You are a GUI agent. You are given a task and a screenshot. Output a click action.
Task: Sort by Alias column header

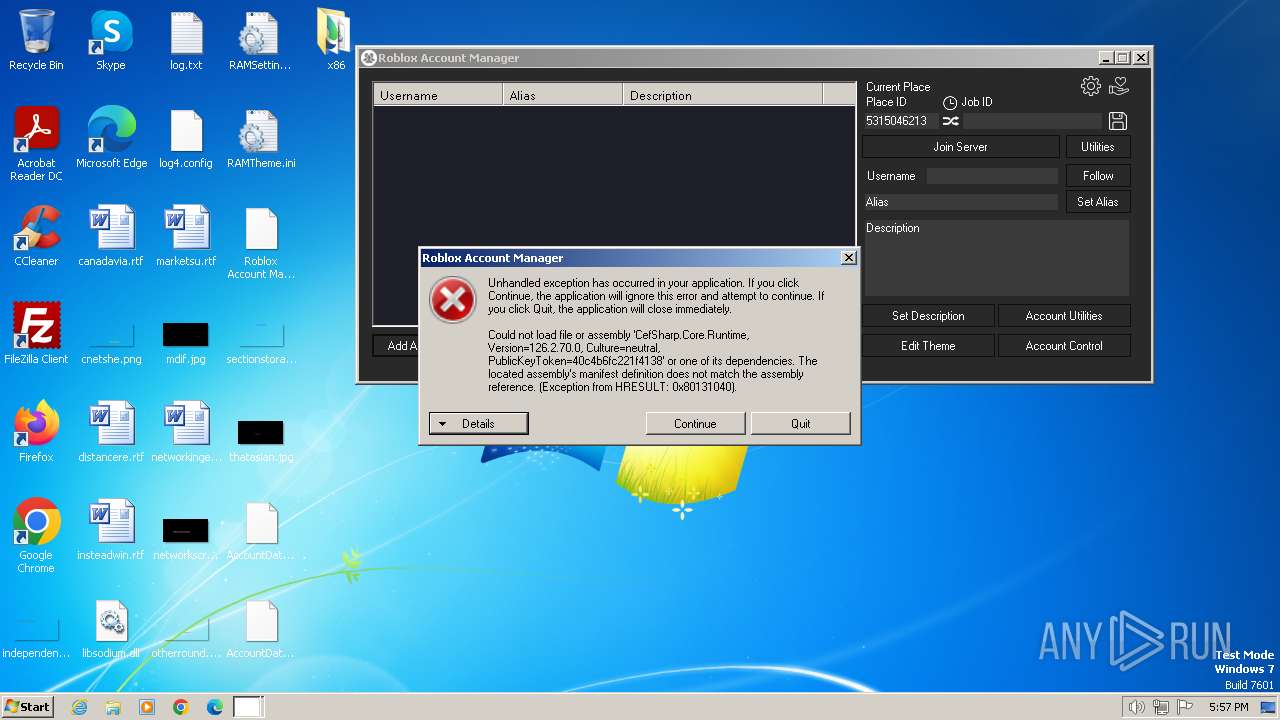pos(562,96)
